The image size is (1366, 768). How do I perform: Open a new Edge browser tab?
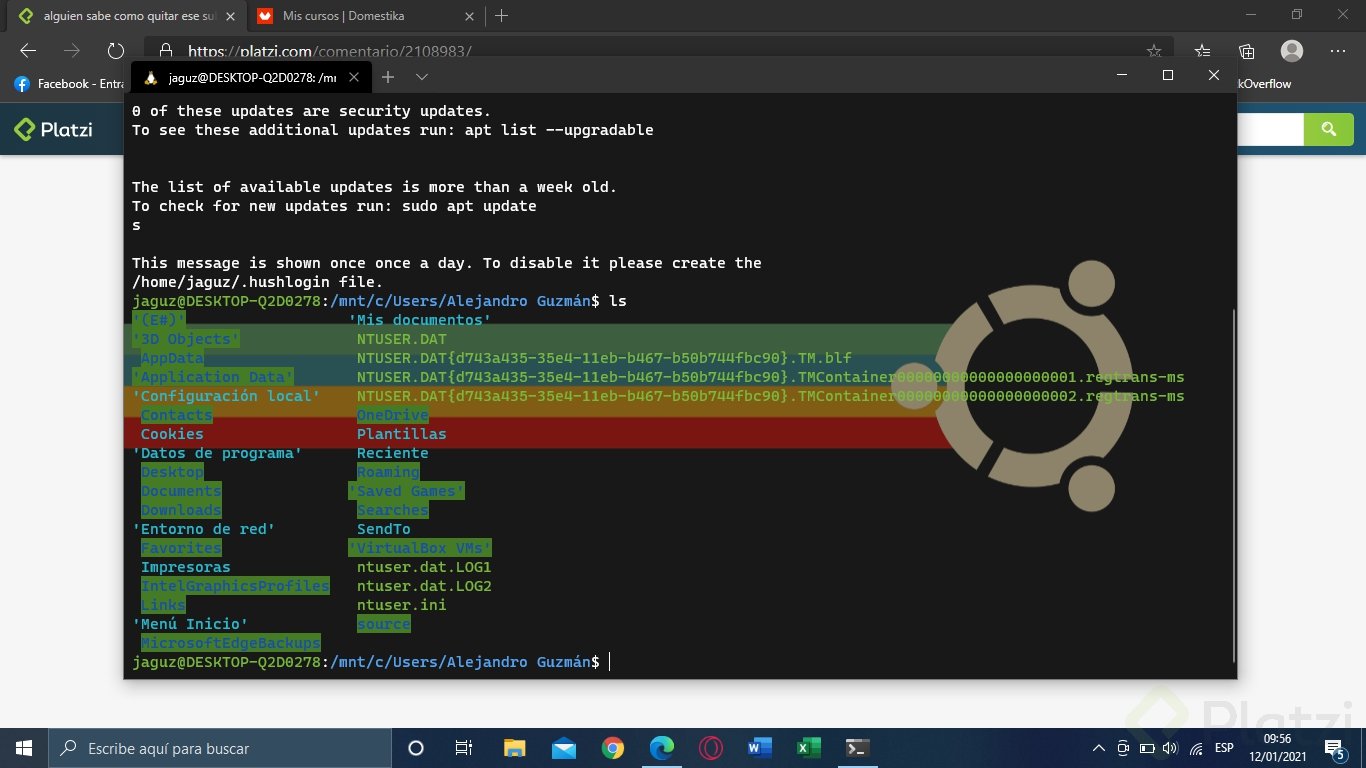[502, 16]
